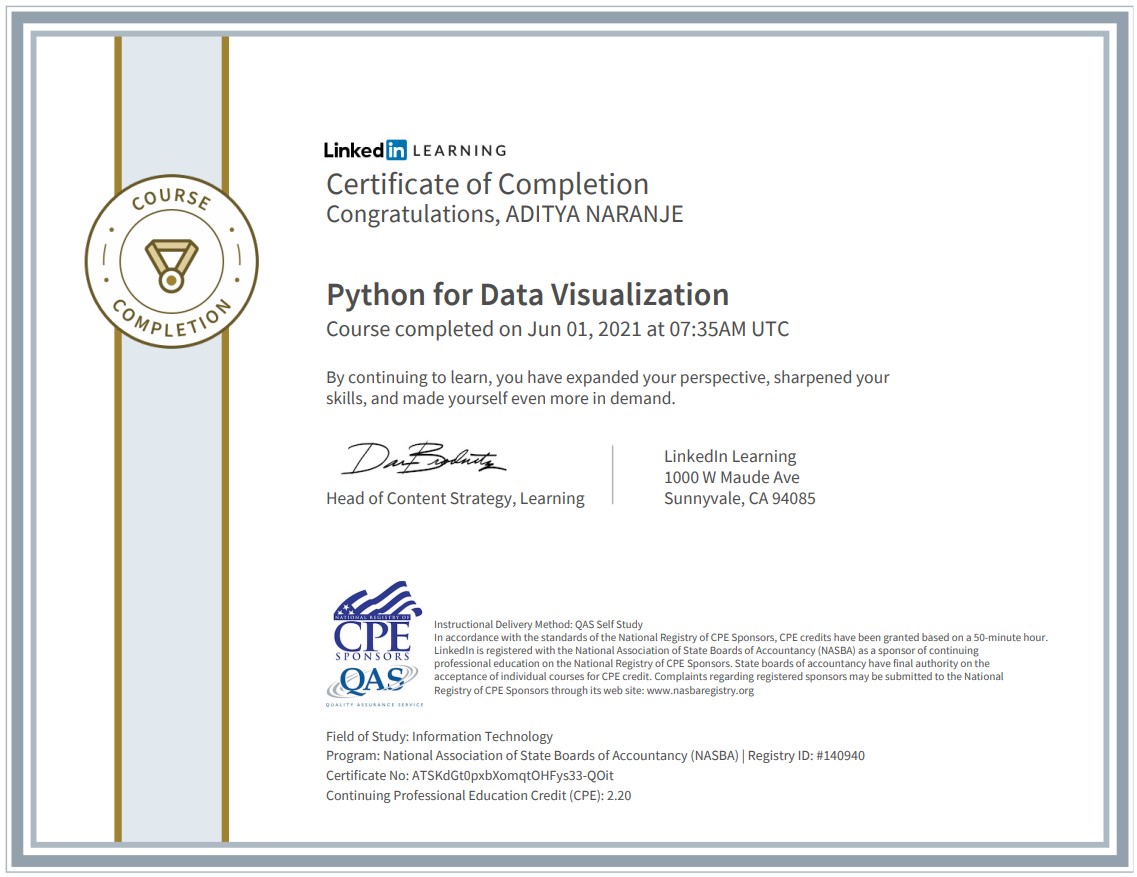Click the 'COURSE' text on the badge

(171, 200)
